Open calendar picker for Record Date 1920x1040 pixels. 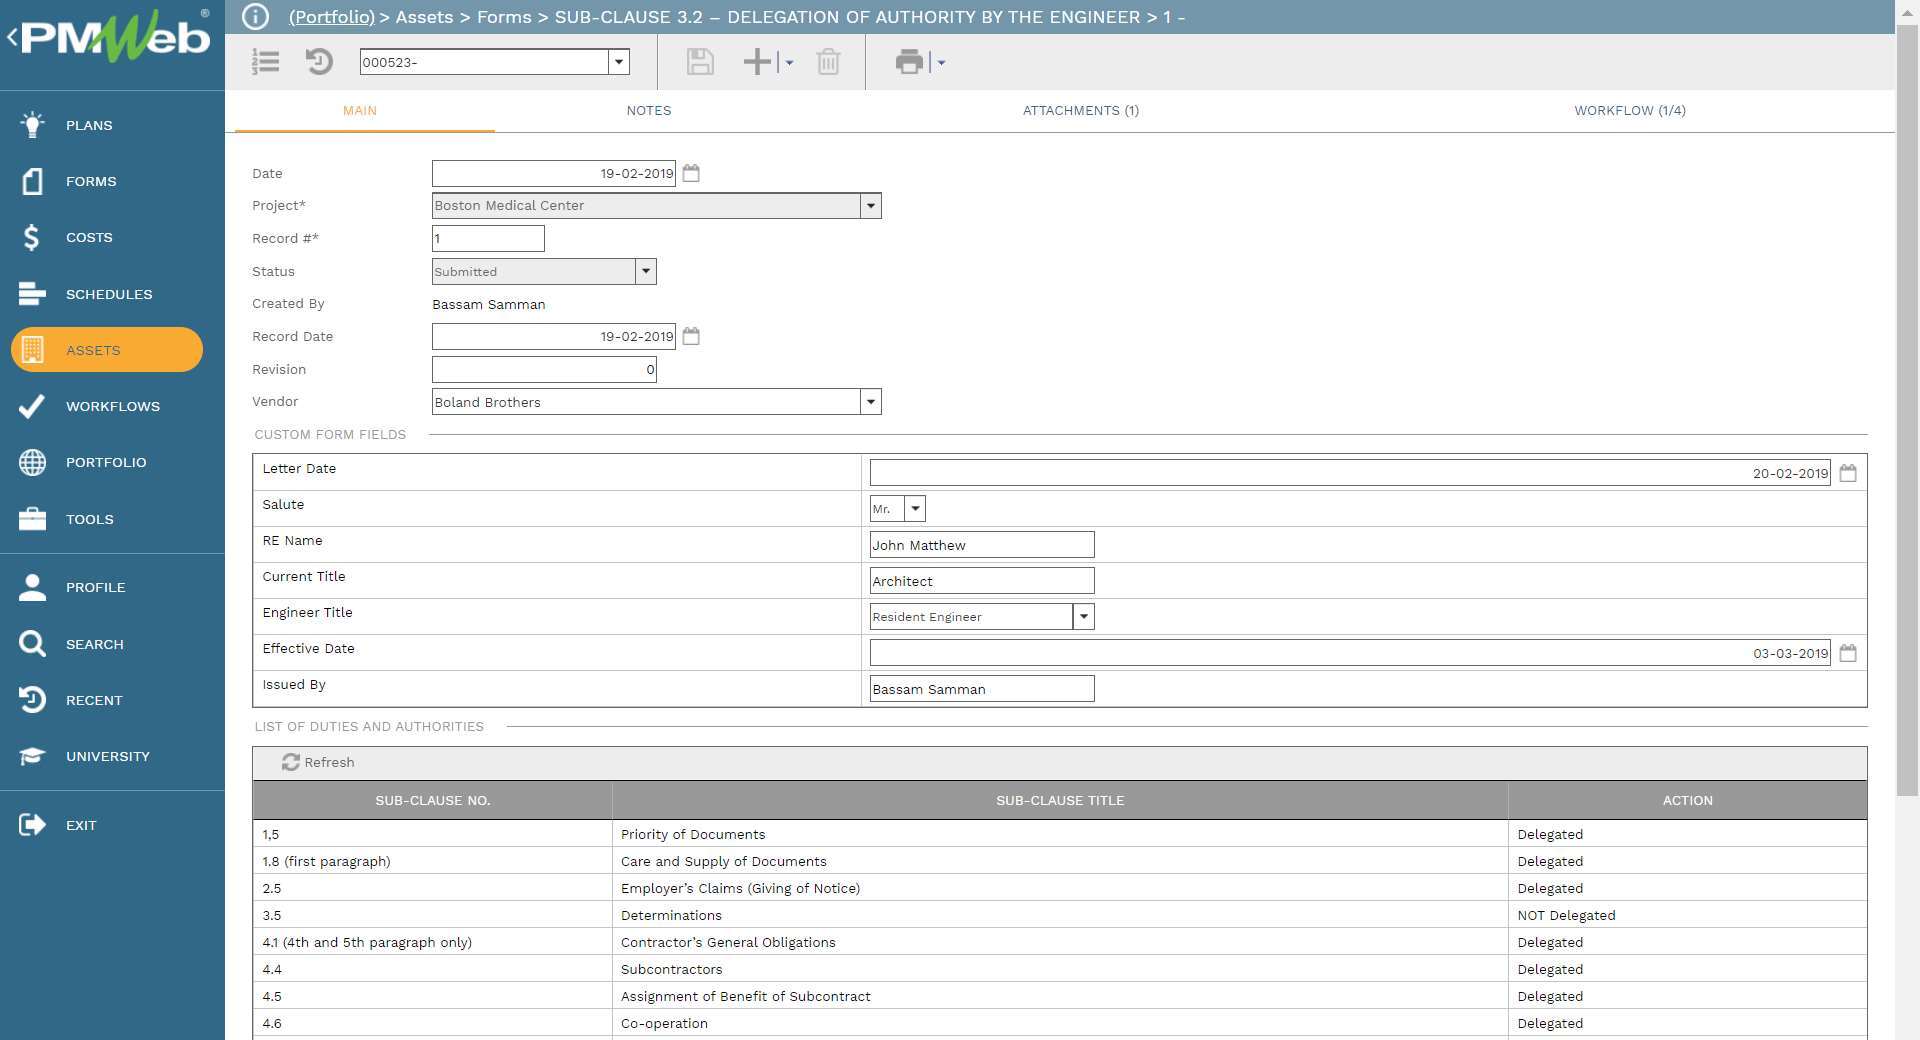coord(691,336)
